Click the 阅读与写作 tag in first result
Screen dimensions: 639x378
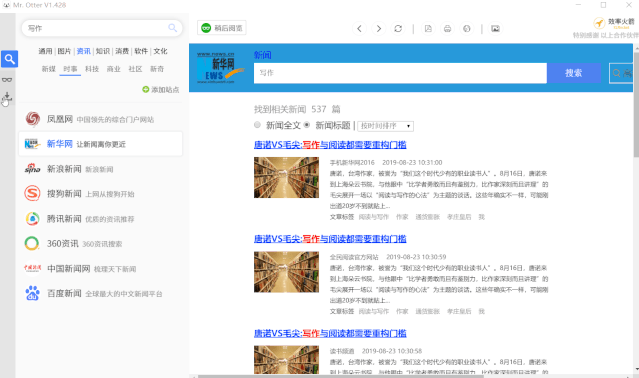tap(374, 217)
